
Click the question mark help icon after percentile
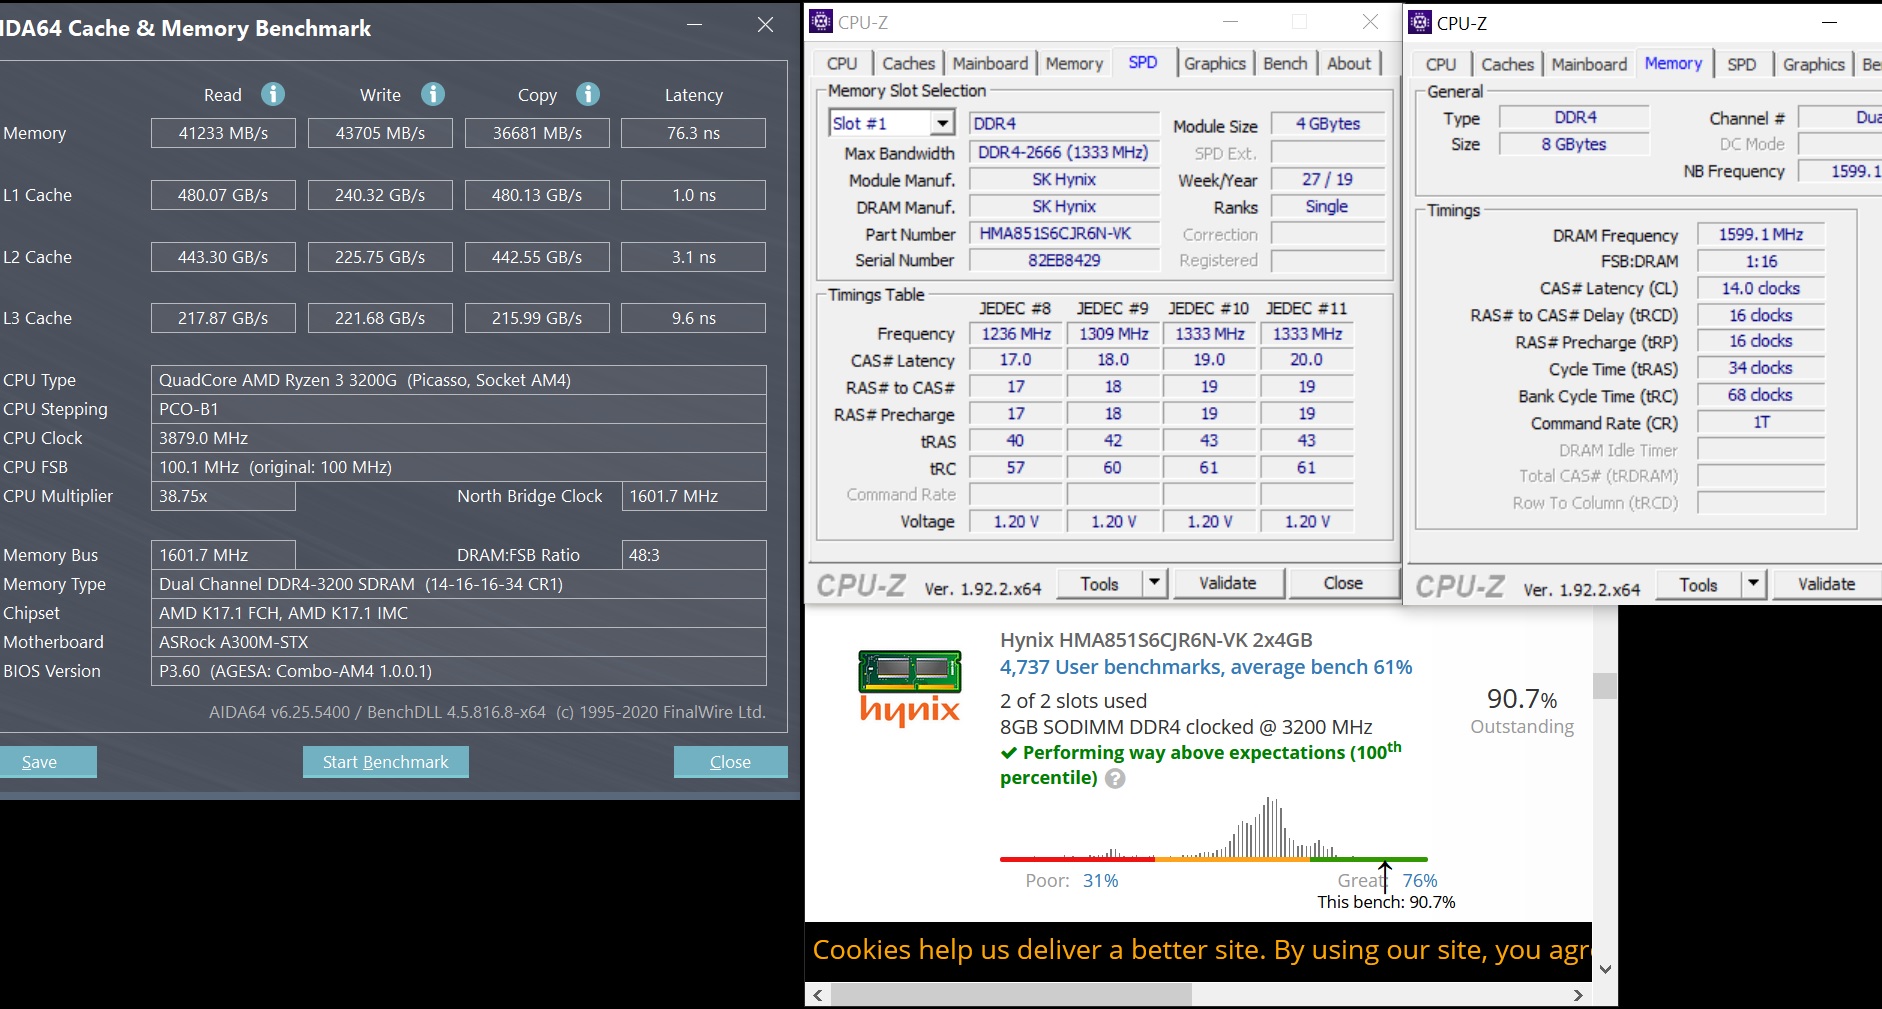tap(1115, 778)
